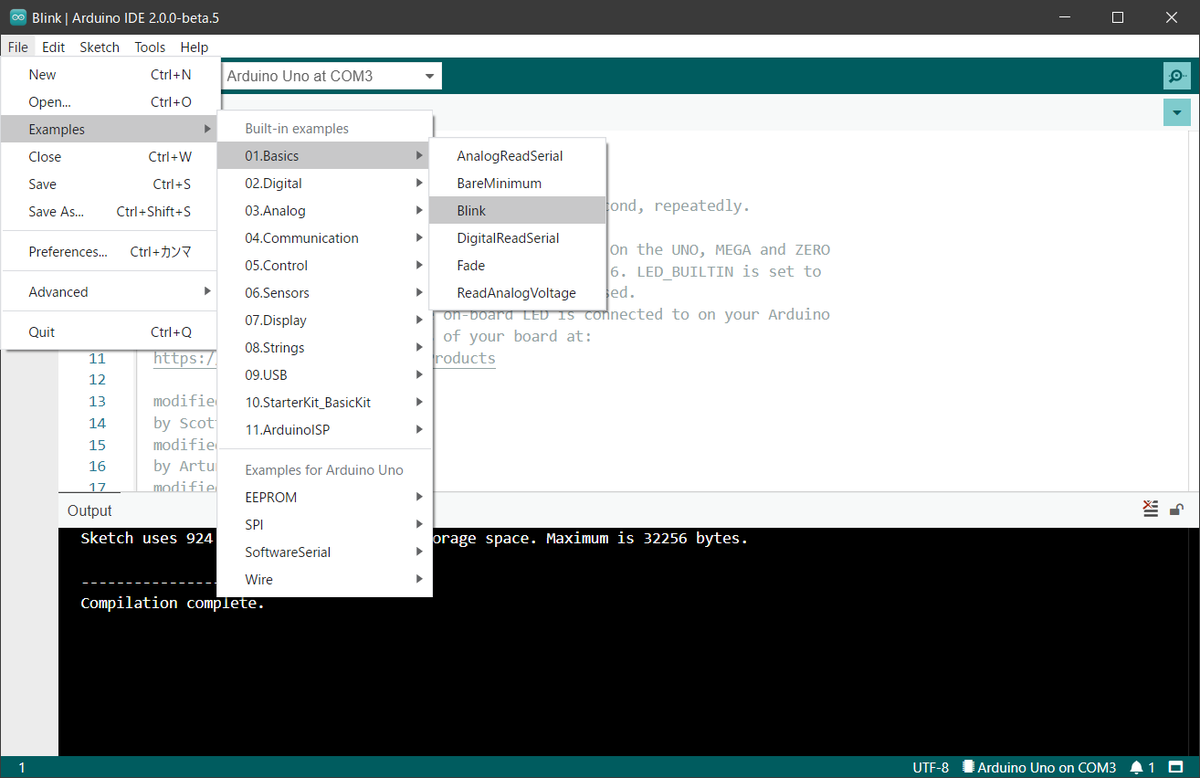Screen dimensions: 1200x778
Task: Click the Output panel header
Action: 90,510
